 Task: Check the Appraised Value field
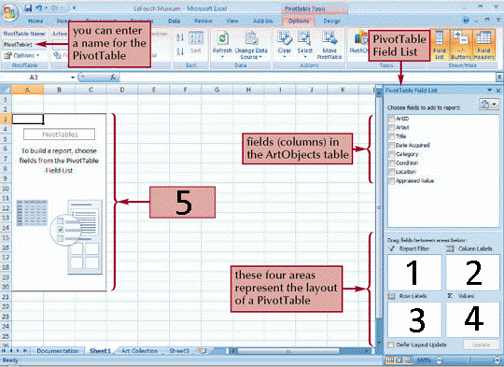click(x=392, y=181)
